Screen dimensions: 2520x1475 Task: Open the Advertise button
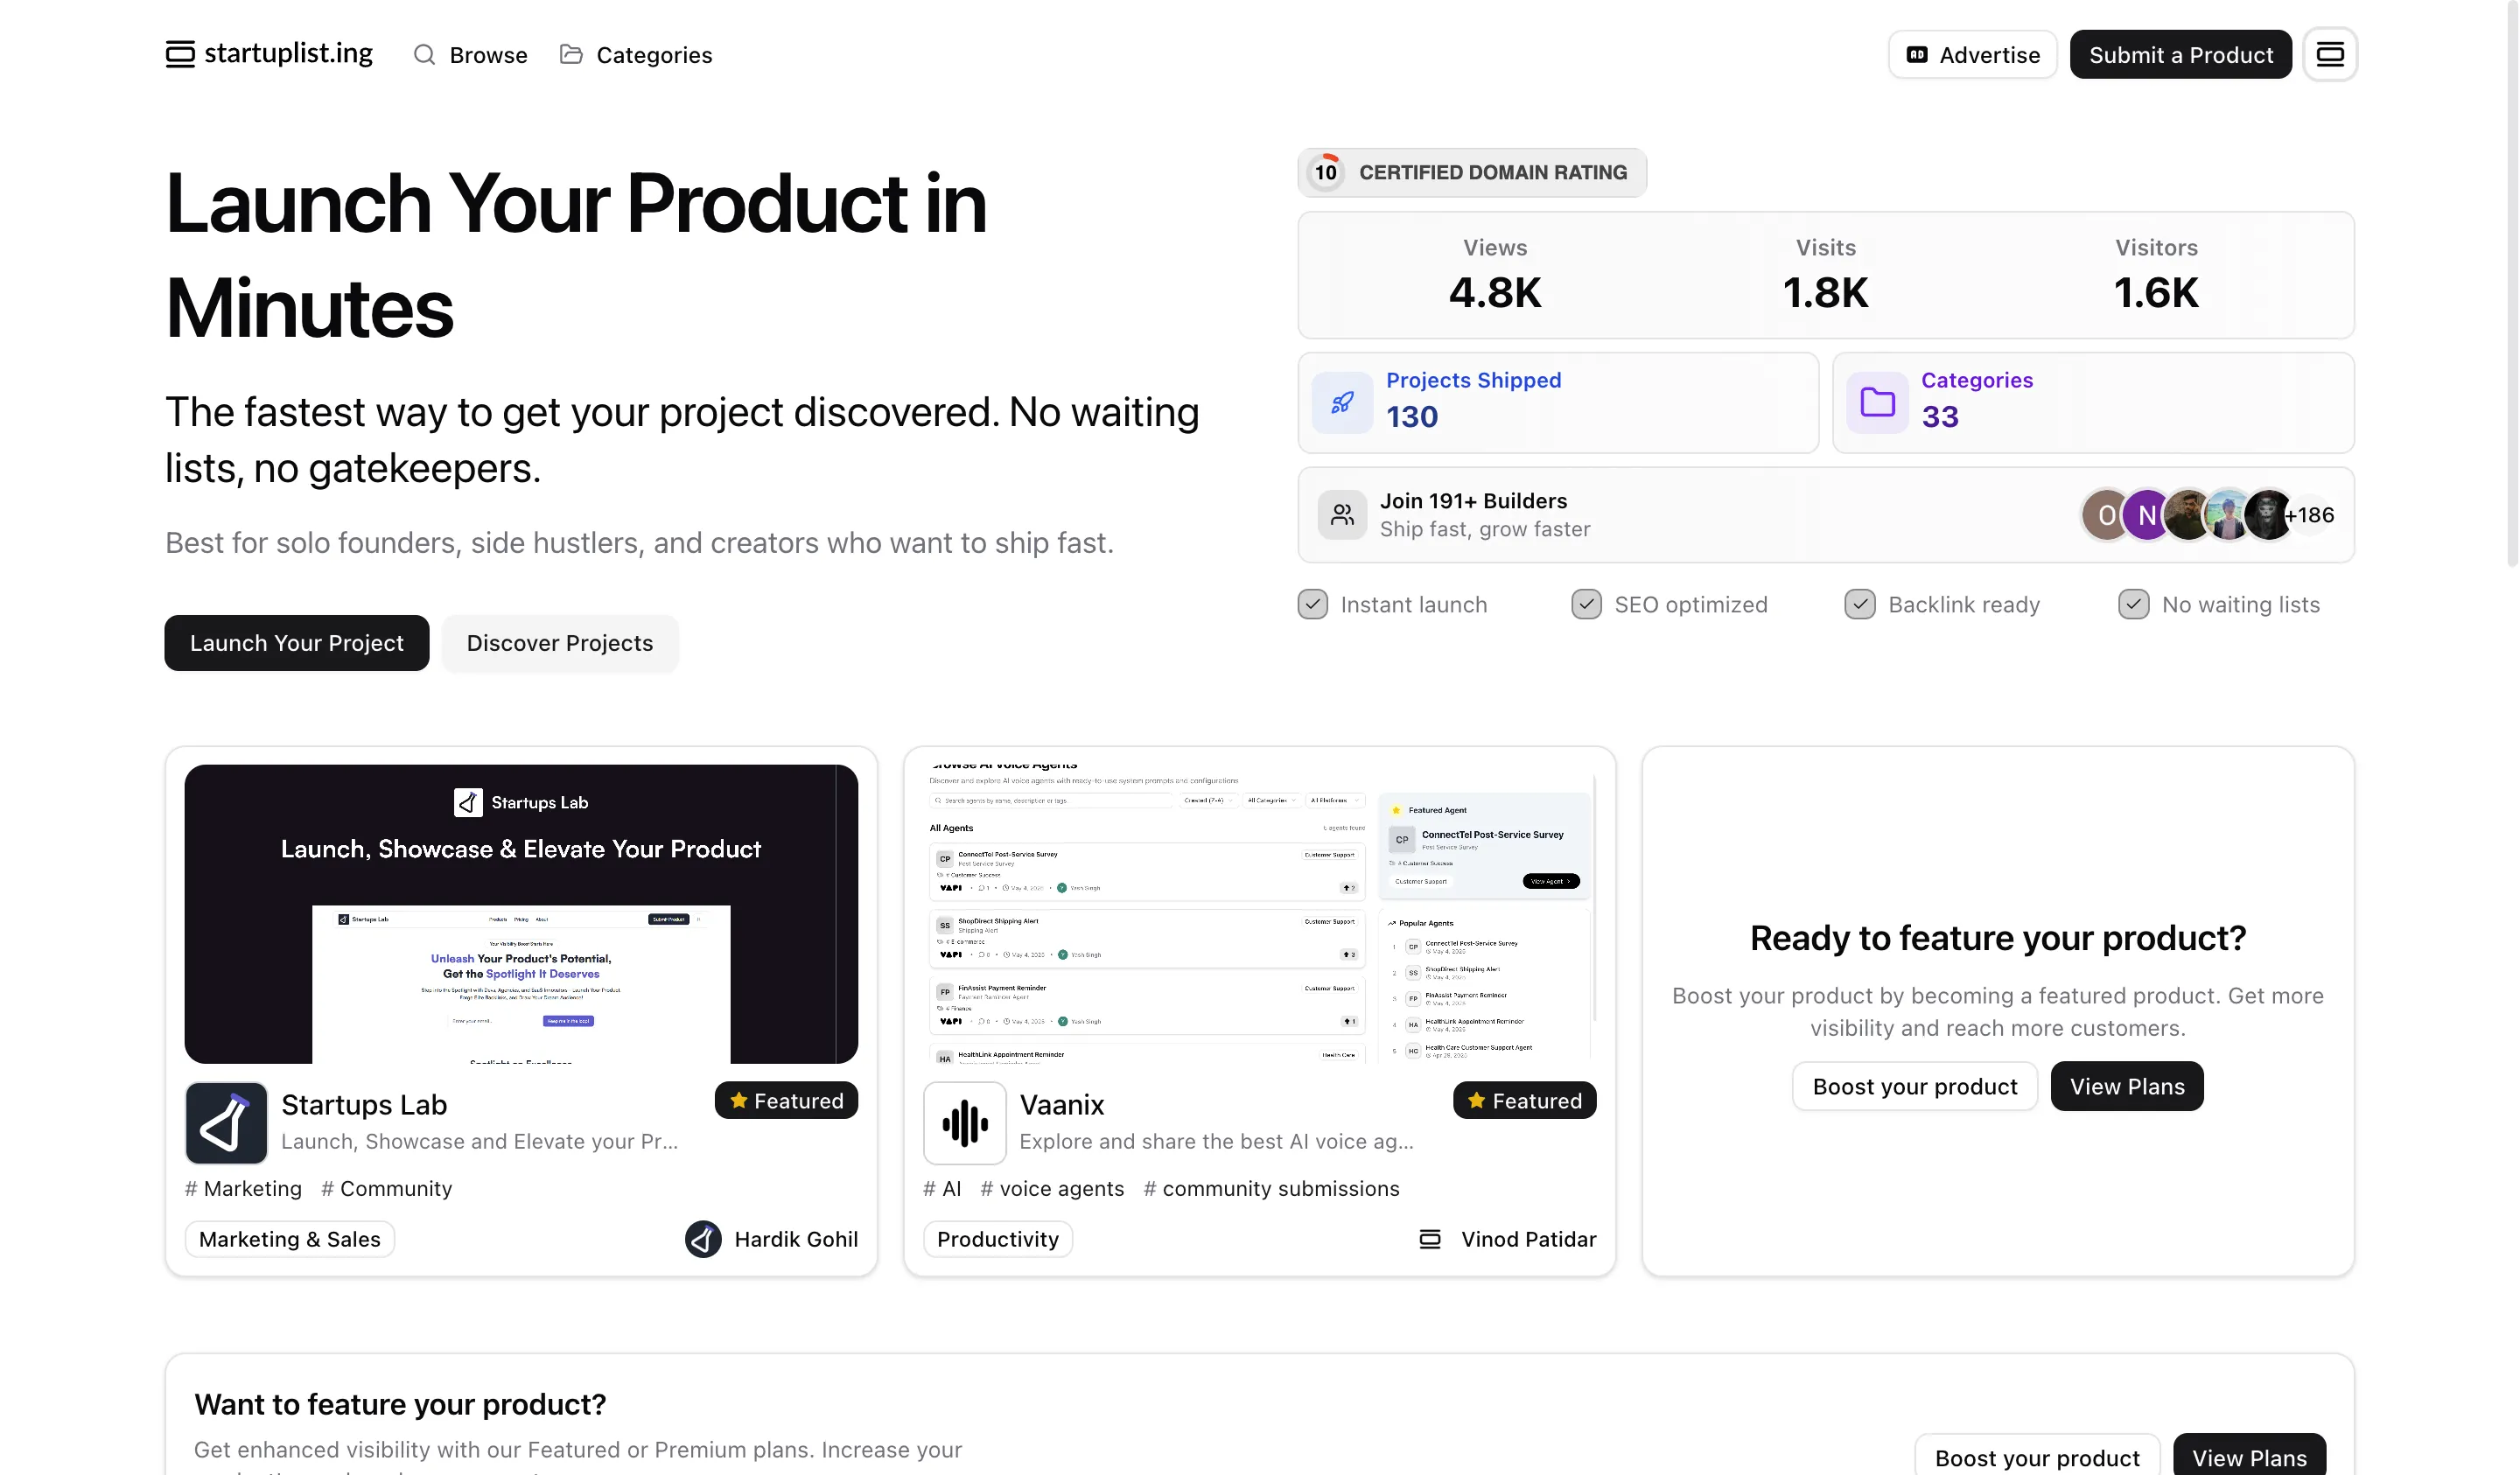click(x=1972, y=55)
